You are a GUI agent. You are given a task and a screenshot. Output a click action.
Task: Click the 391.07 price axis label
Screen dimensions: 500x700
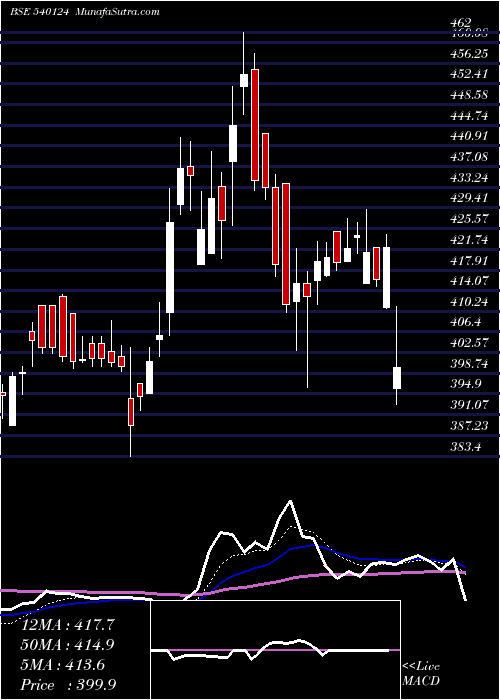(x=469, y=405)
